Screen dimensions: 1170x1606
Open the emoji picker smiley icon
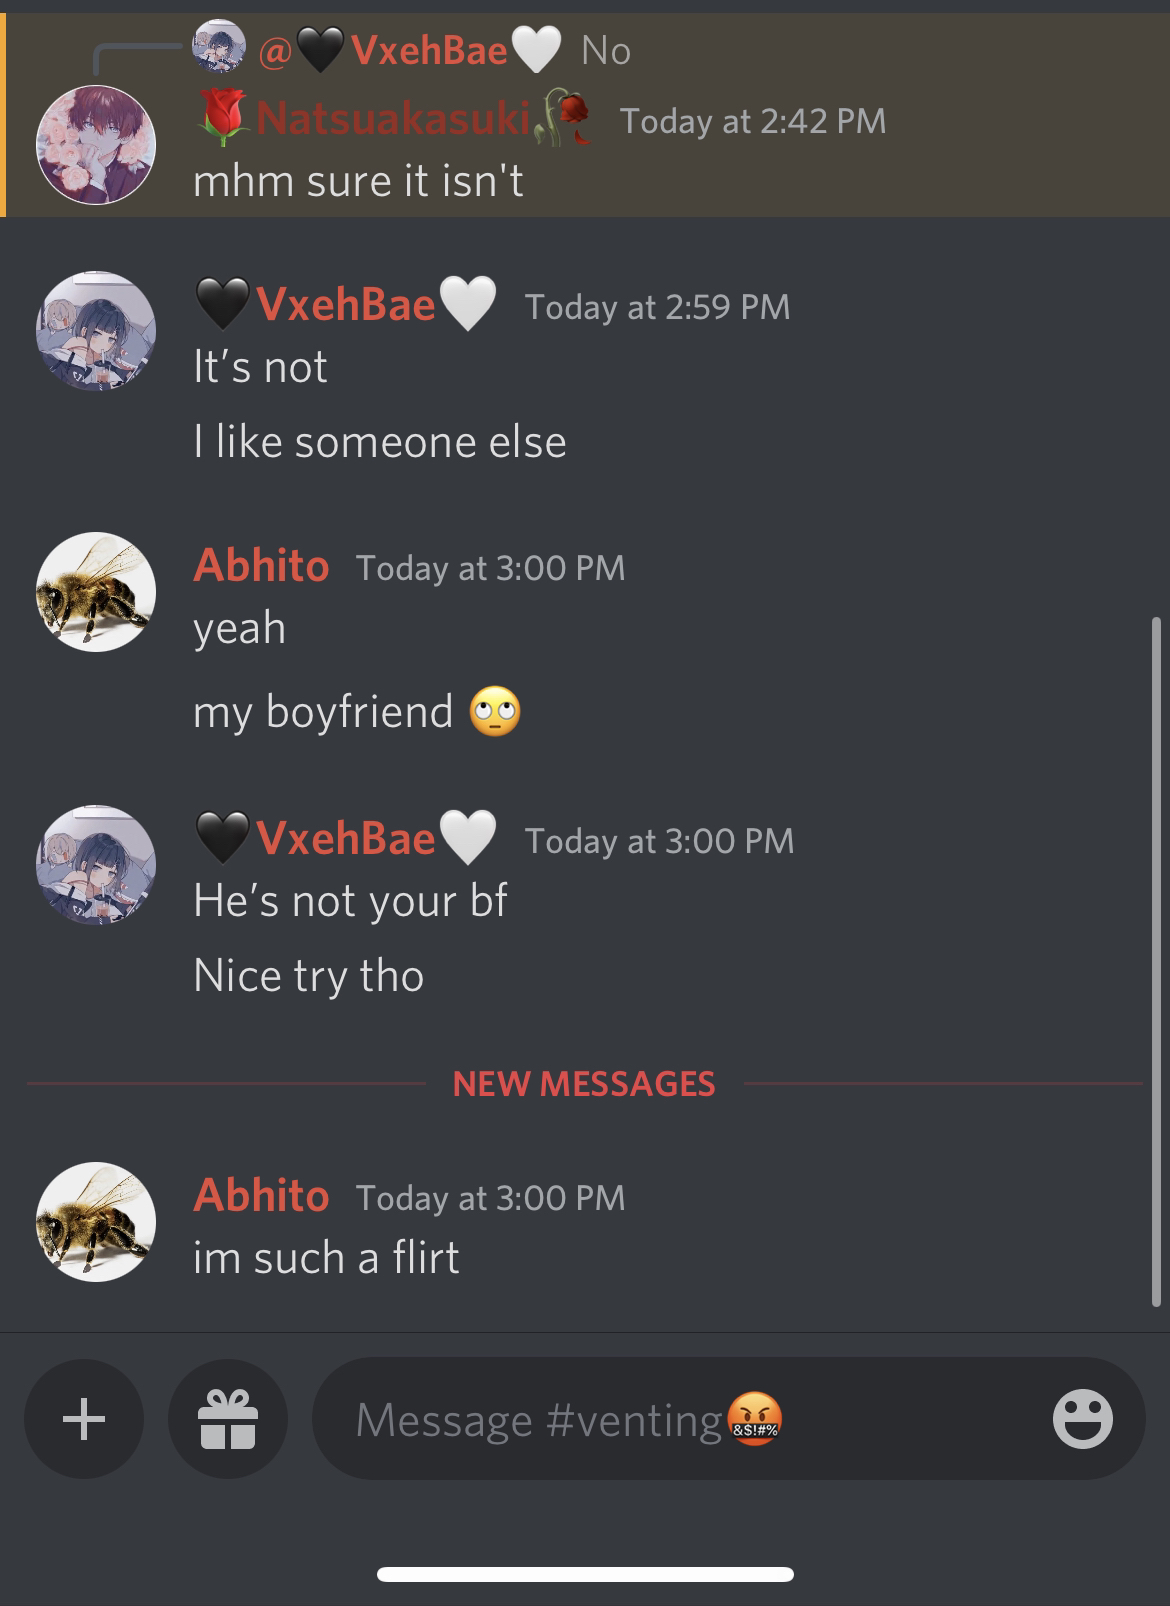point(1082,1418)
